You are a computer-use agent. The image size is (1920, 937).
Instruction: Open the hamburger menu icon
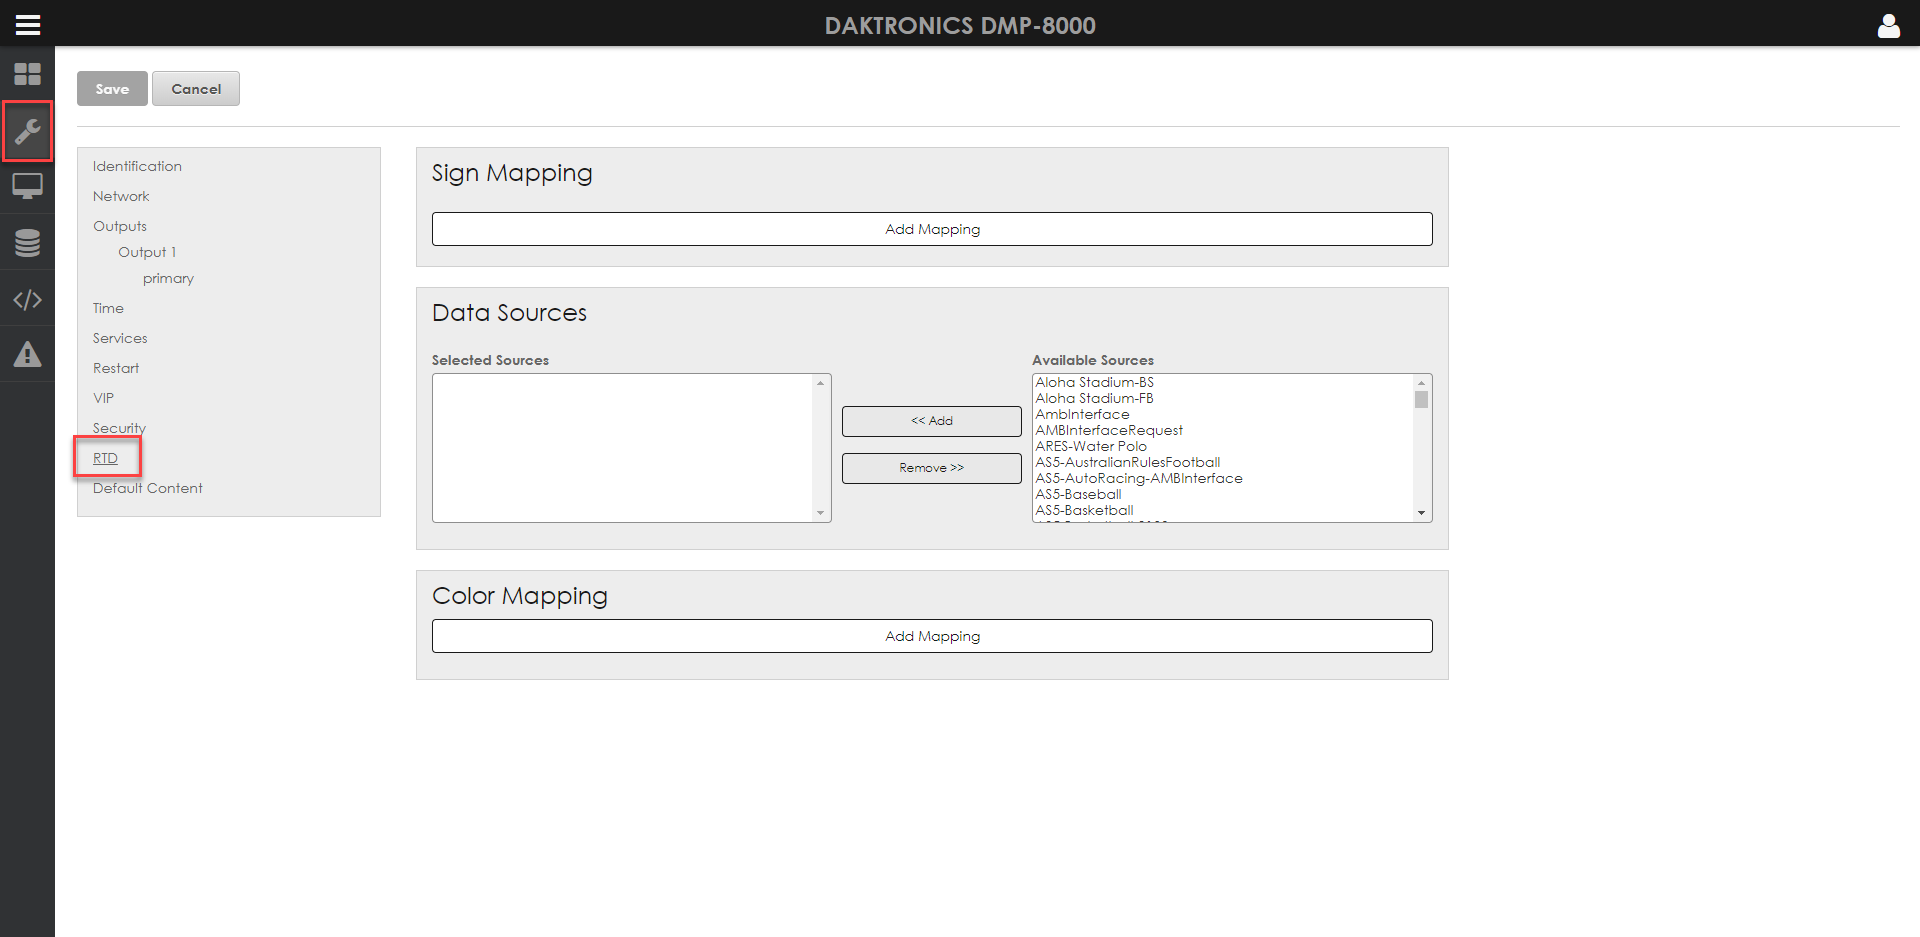[27, 25]
